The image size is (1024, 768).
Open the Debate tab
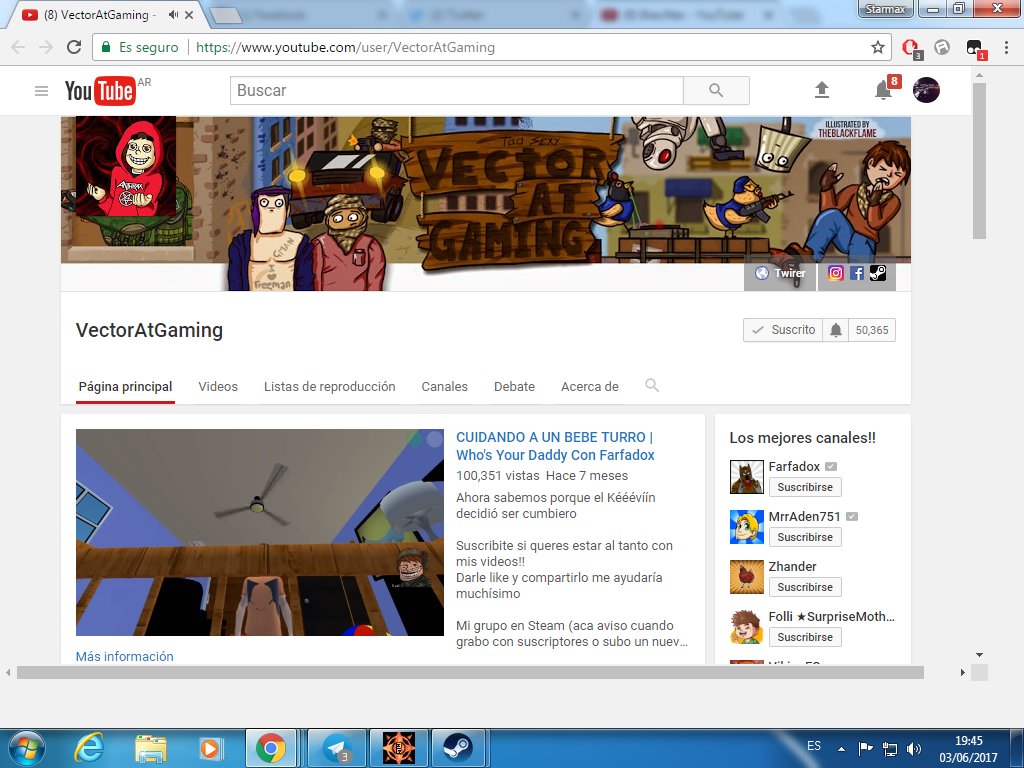tap(515, 387)
